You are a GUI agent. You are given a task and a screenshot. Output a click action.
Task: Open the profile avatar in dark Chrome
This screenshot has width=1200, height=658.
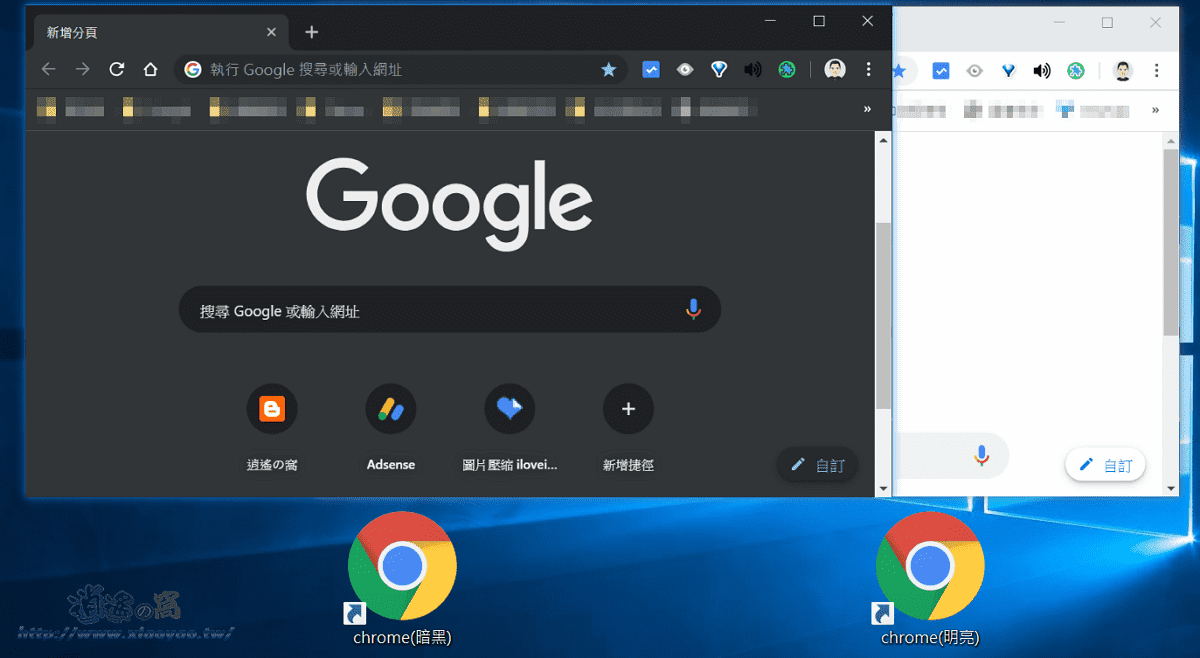coord(835,69)
